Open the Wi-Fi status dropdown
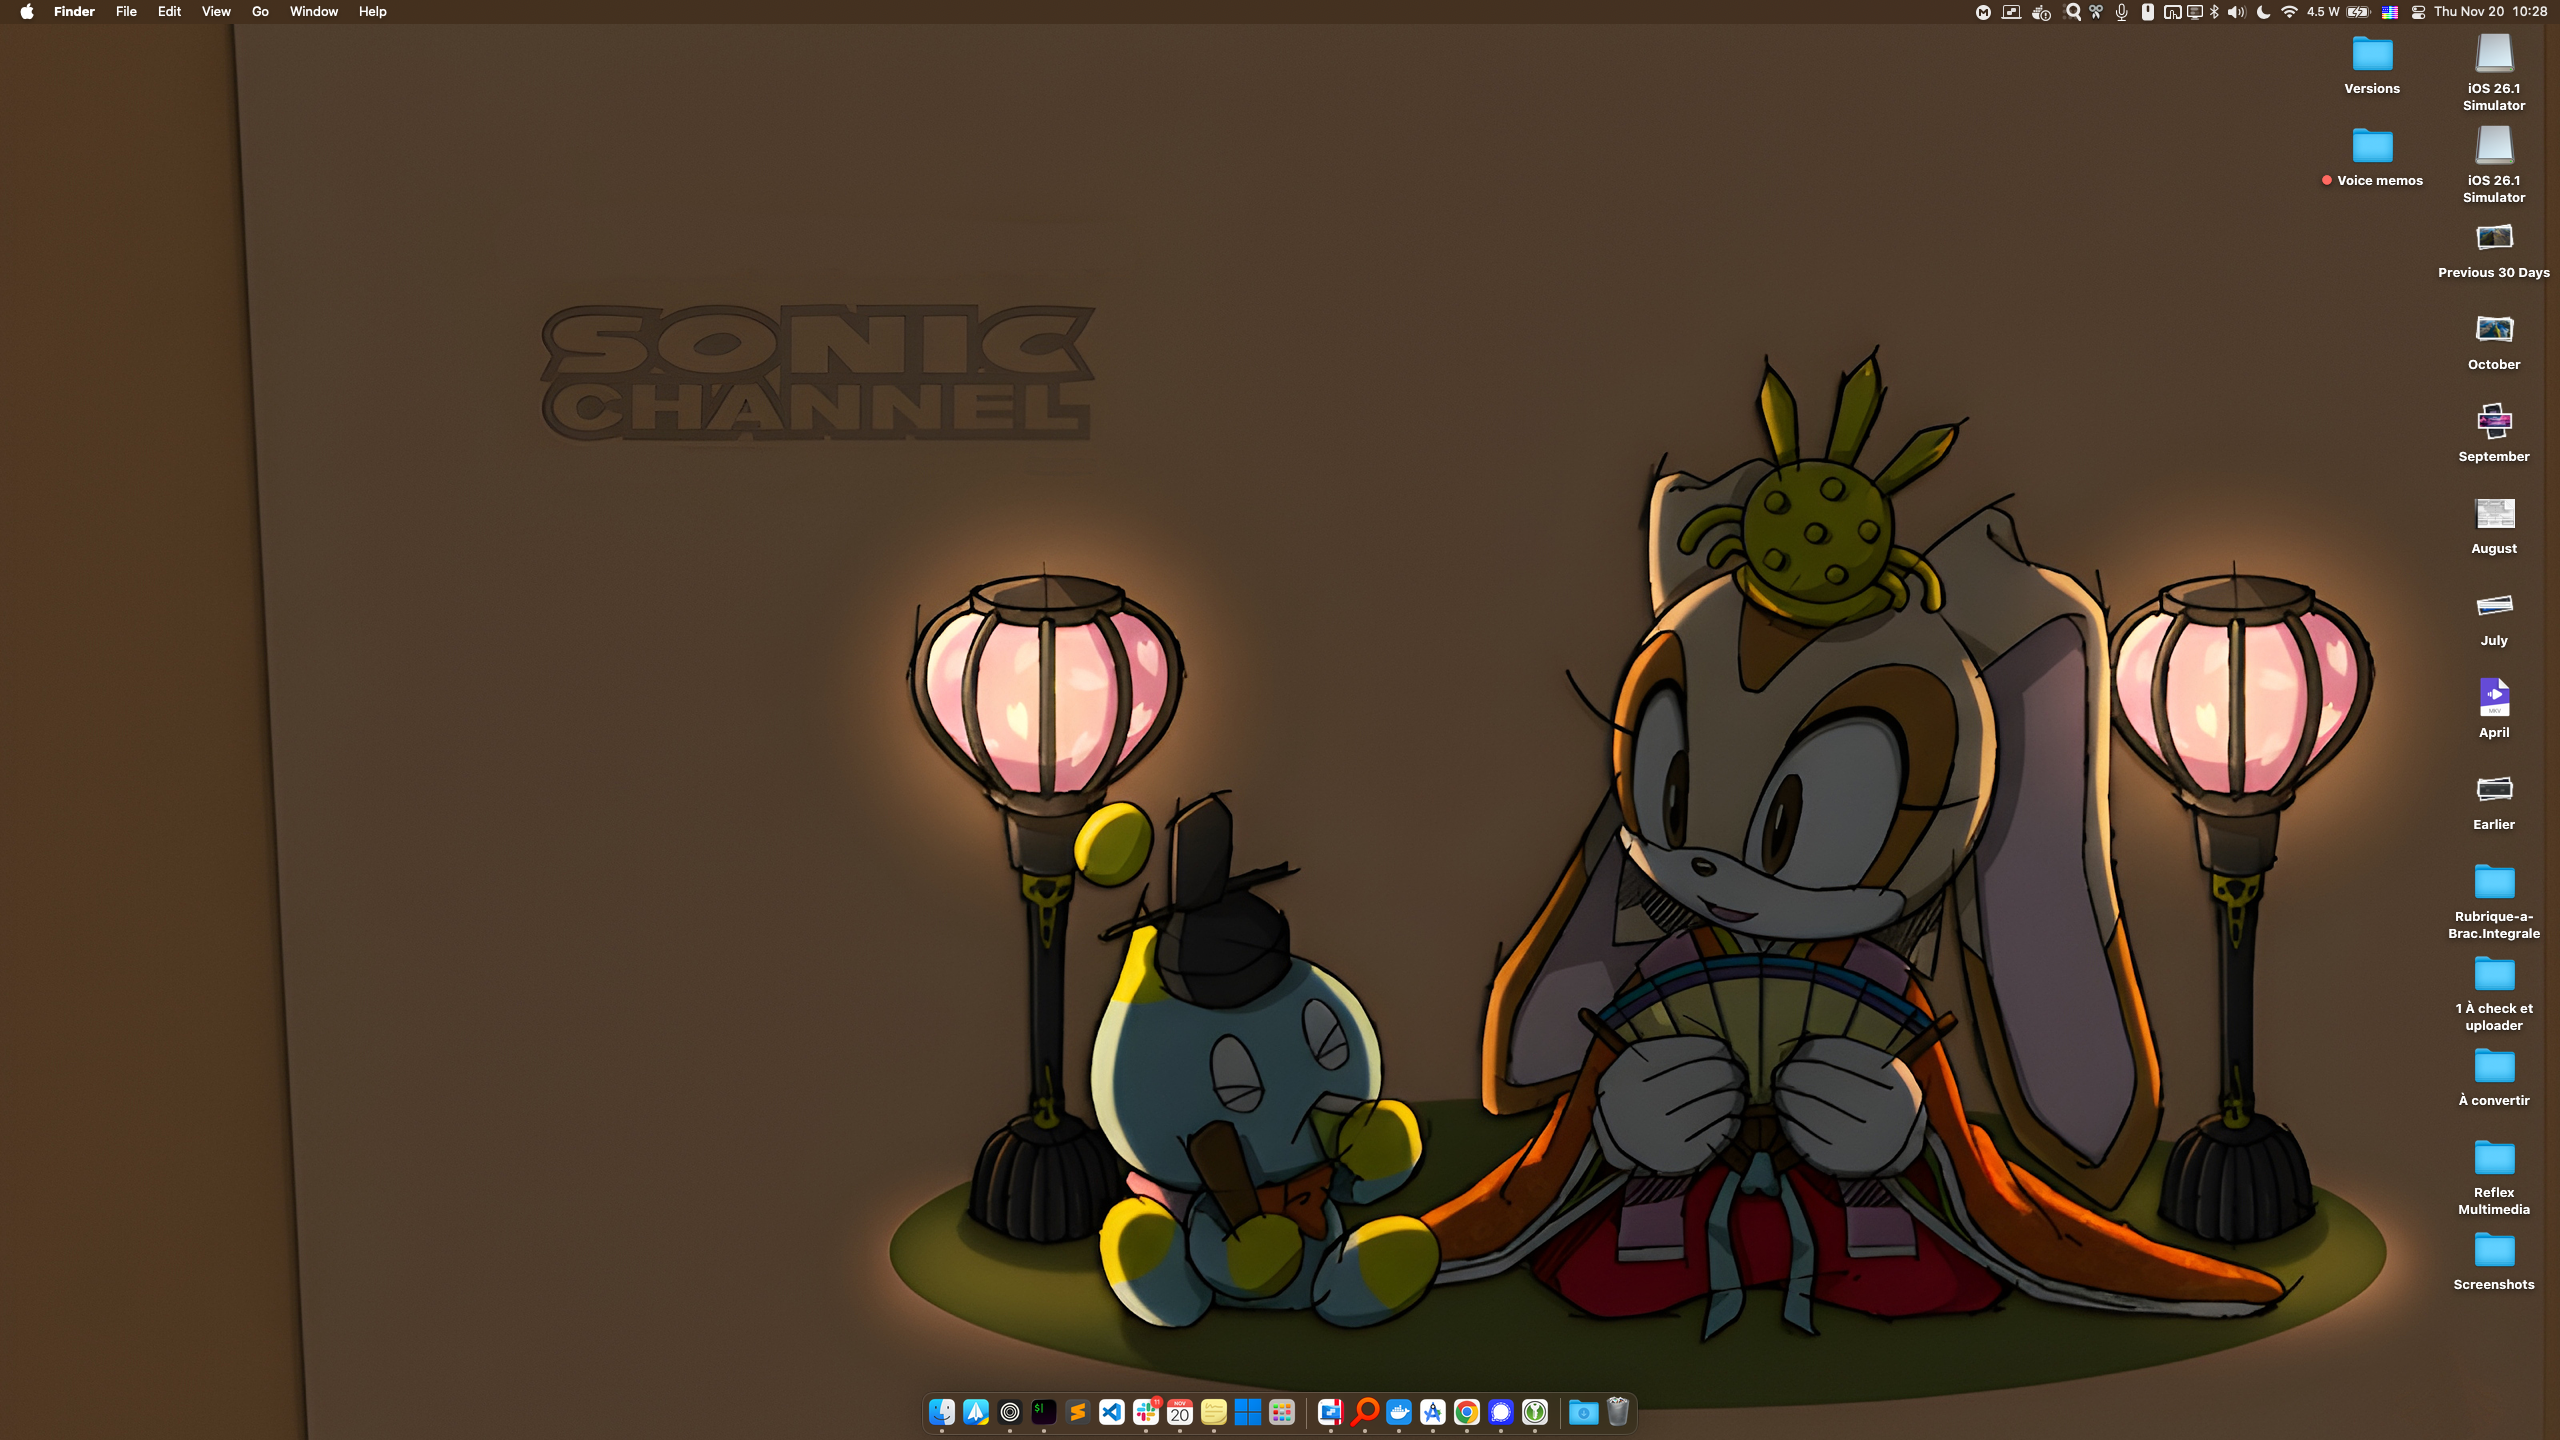Image resolution: width=2560 pixels, height=1440 pixels. [x=2289, y=12]
